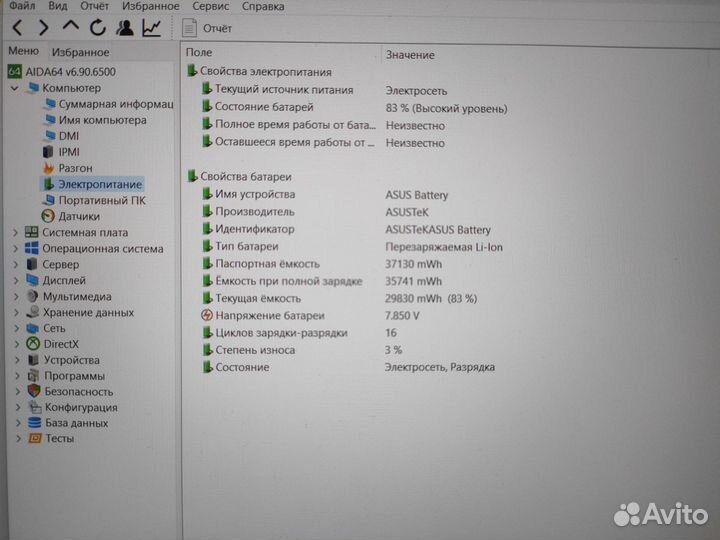Click the Тесты icon in the tree
Viewport: 720px width, 540px height.
click(35, 439)
